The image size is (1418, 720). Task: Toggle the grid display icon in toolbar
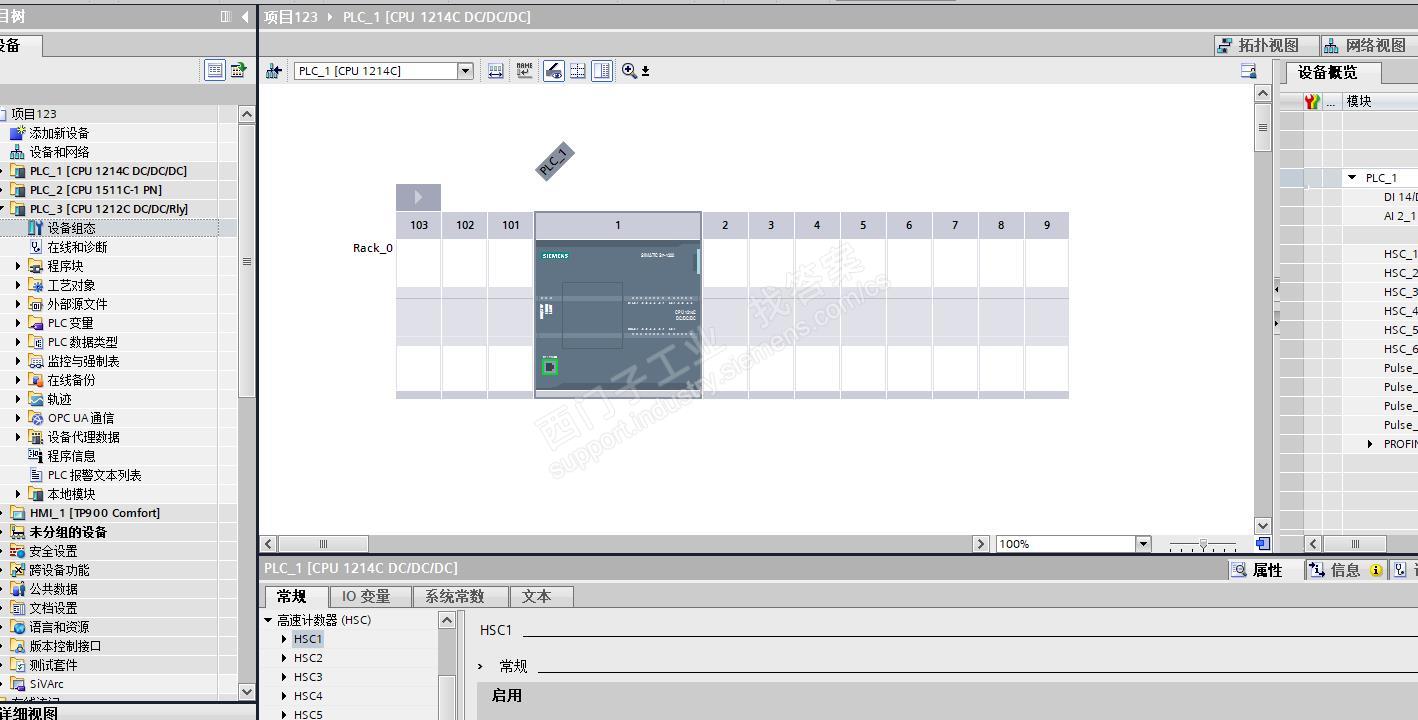pyautogui.click(x=578, y=71)
